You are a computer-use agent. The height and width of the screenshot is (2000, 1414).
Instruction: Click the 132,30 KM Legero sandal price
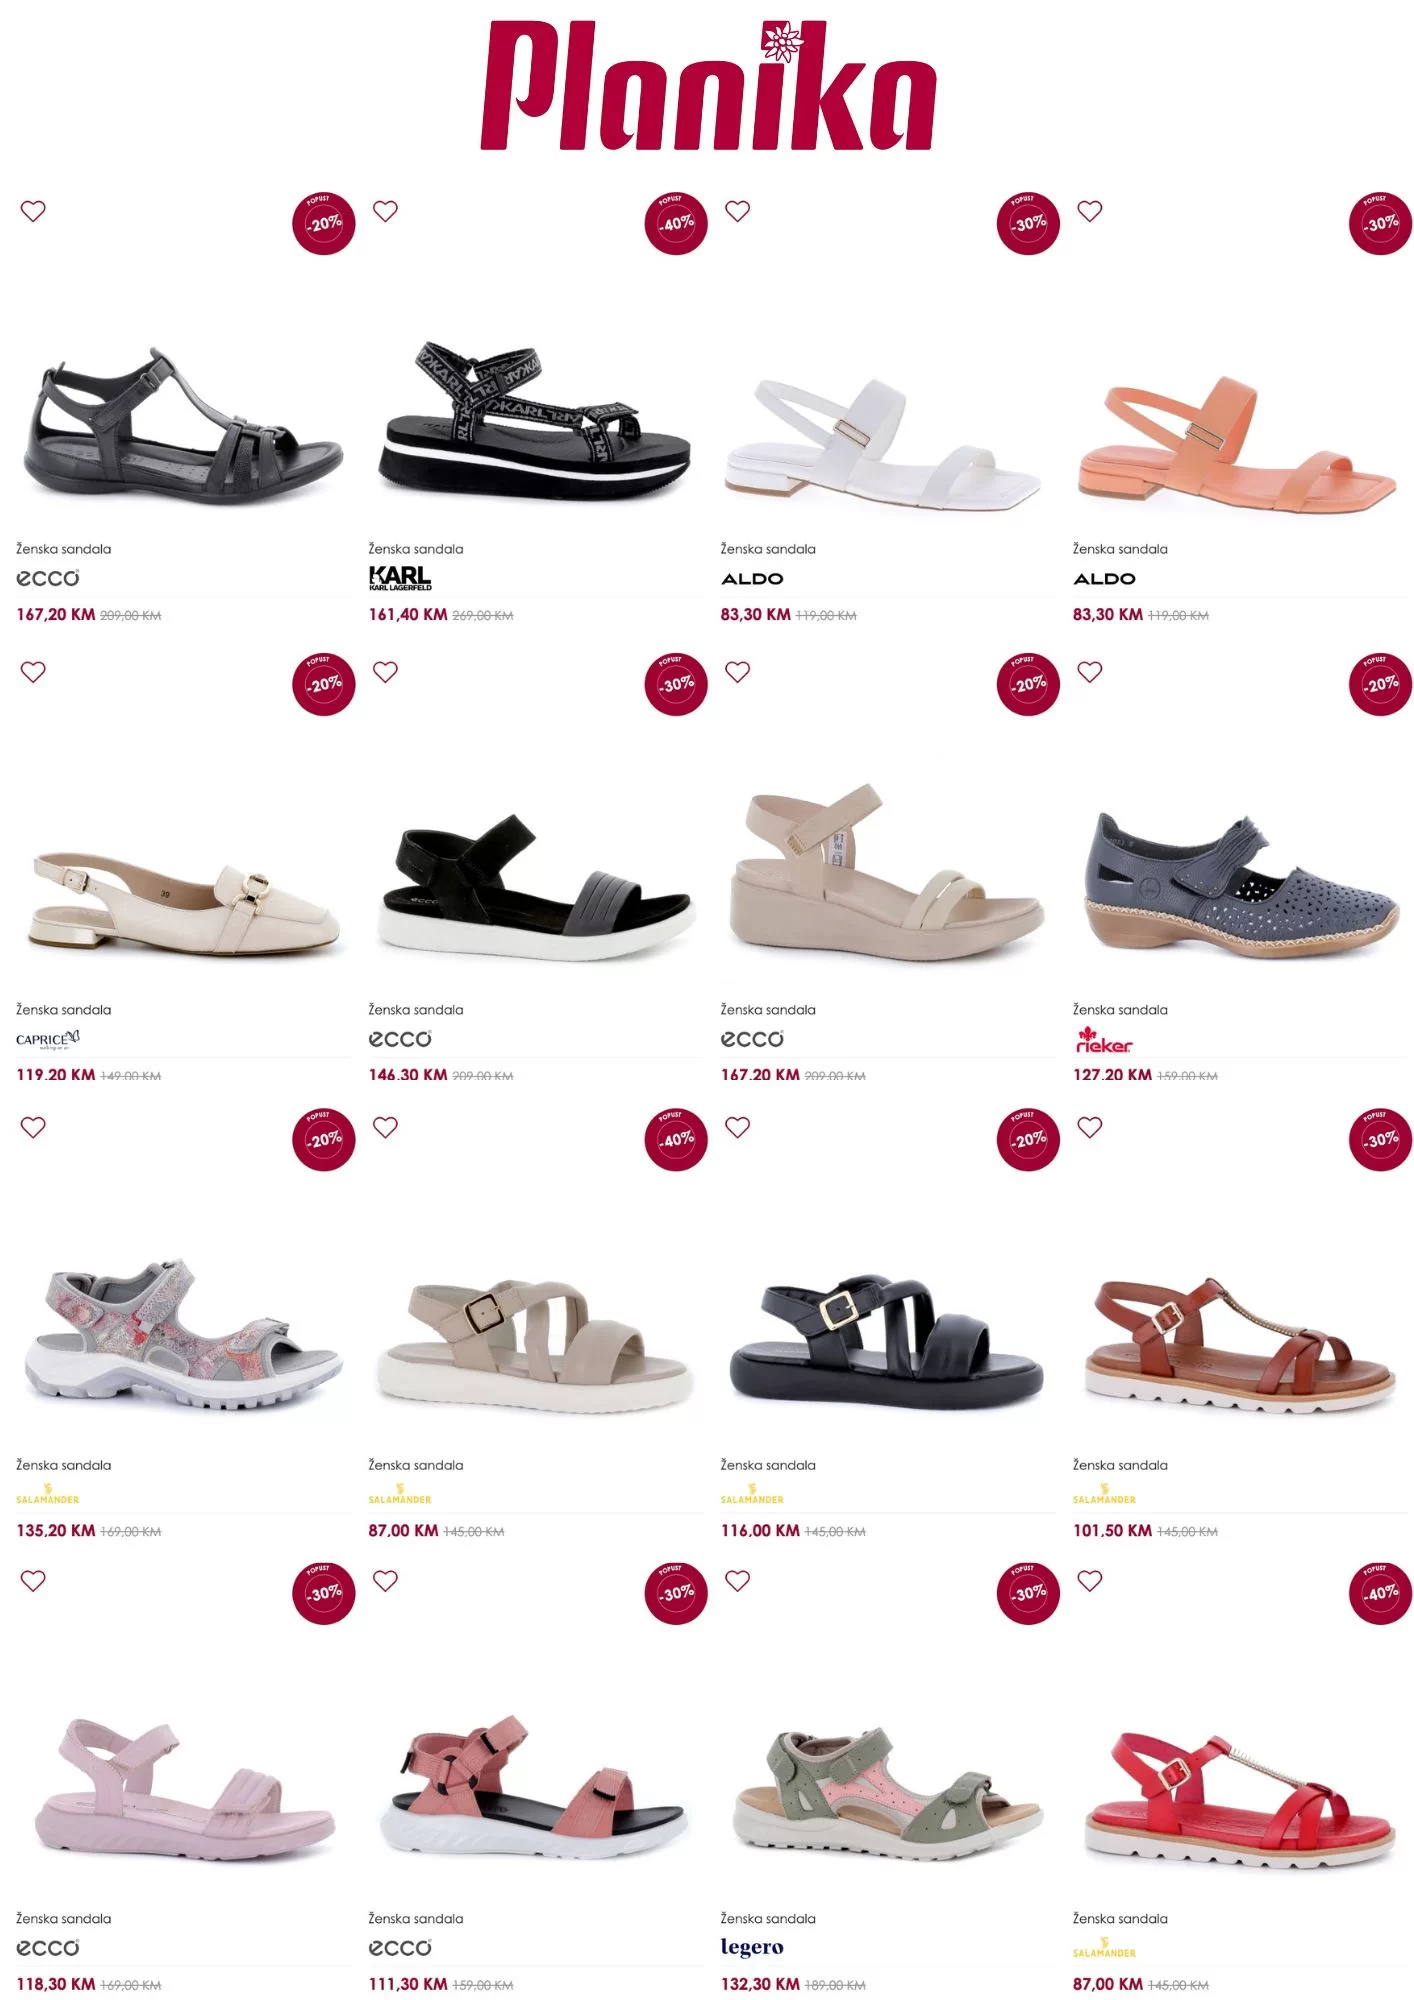point(760,1984)
